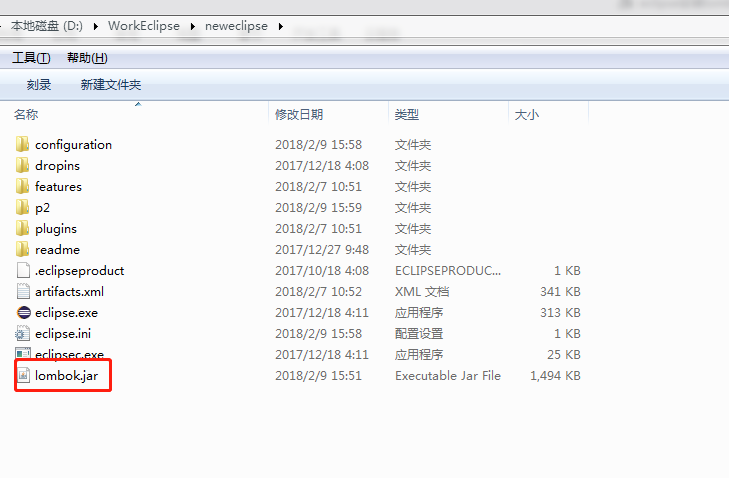Select the file name lombok.jar
Viewport: 729px width, 478px height.
pos(66,375)
